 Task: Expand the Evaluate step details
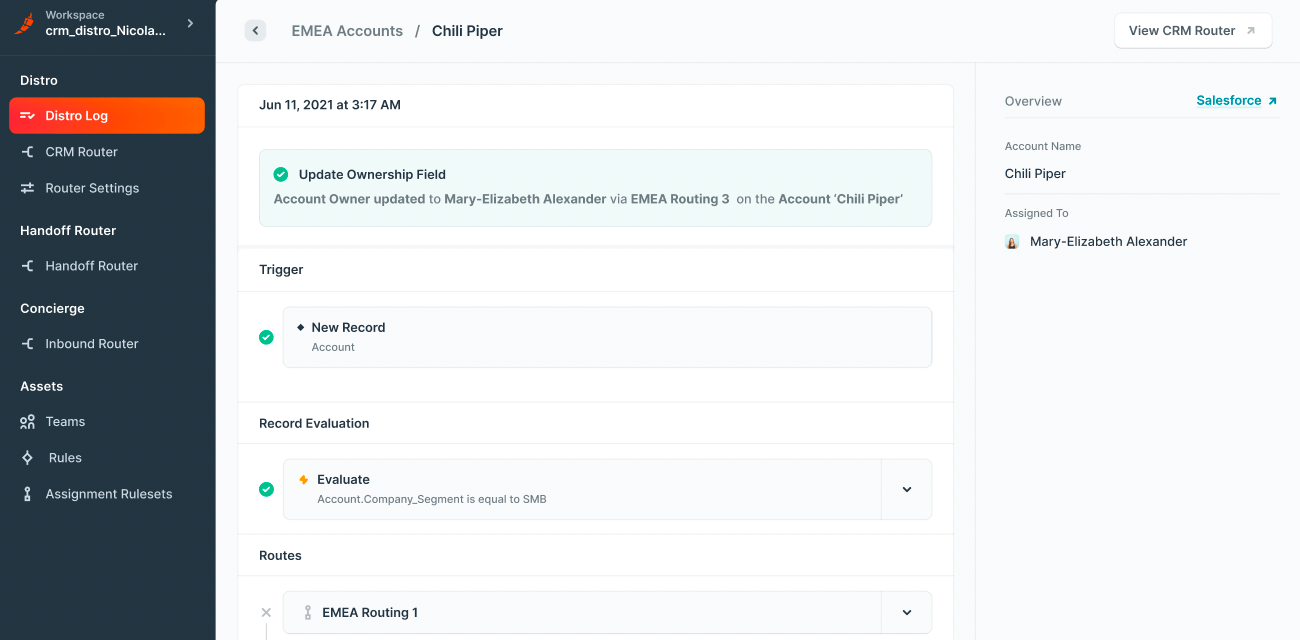click(x=907, y=489)
